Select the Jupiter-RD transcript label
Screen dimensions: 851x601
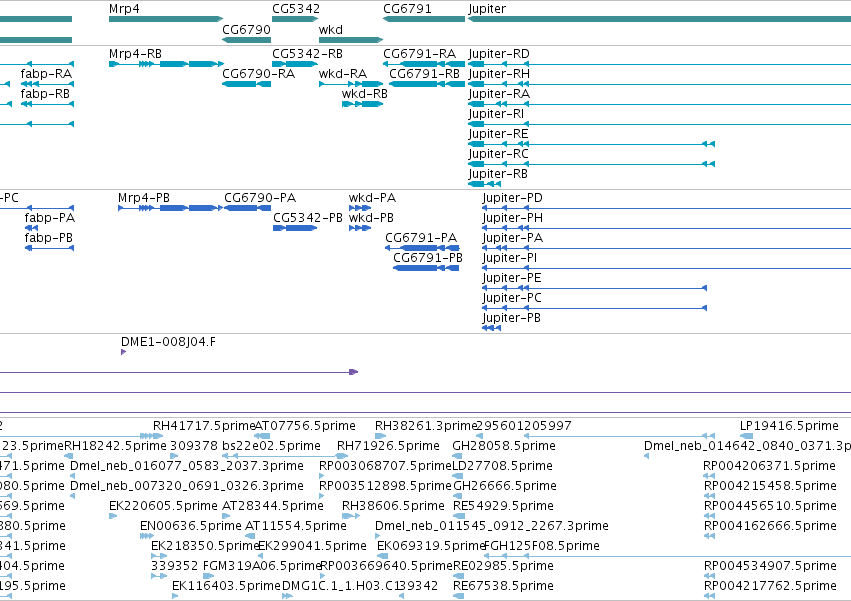pyautogui.click(x=499, y=54)
